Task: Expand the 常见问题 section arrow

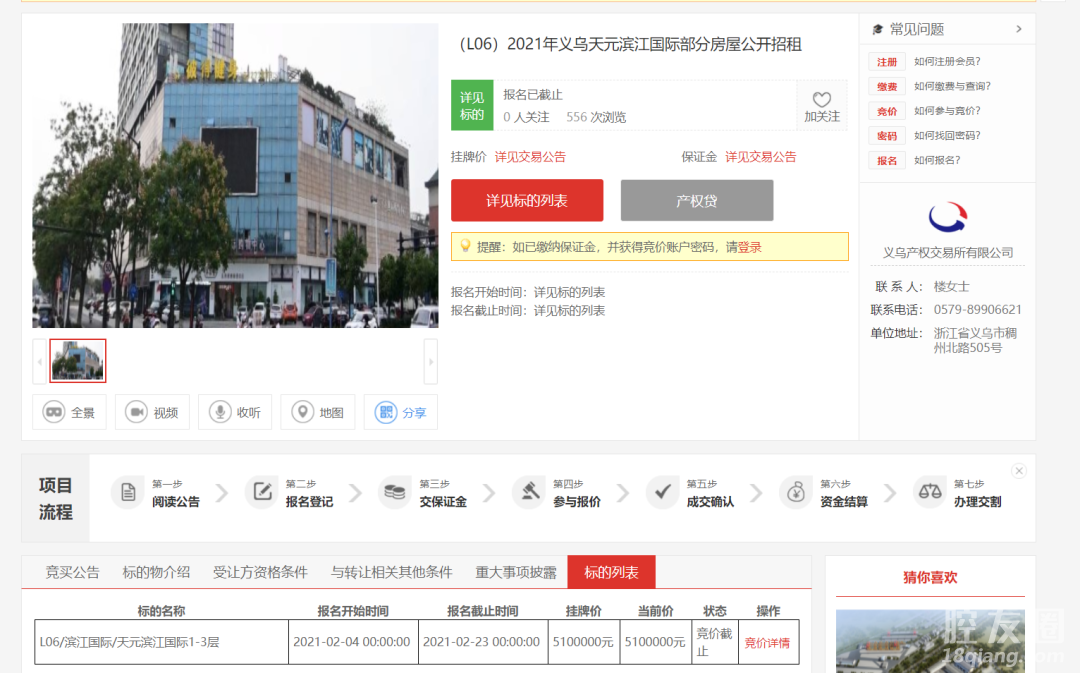Action: (x=1019, y=29)
